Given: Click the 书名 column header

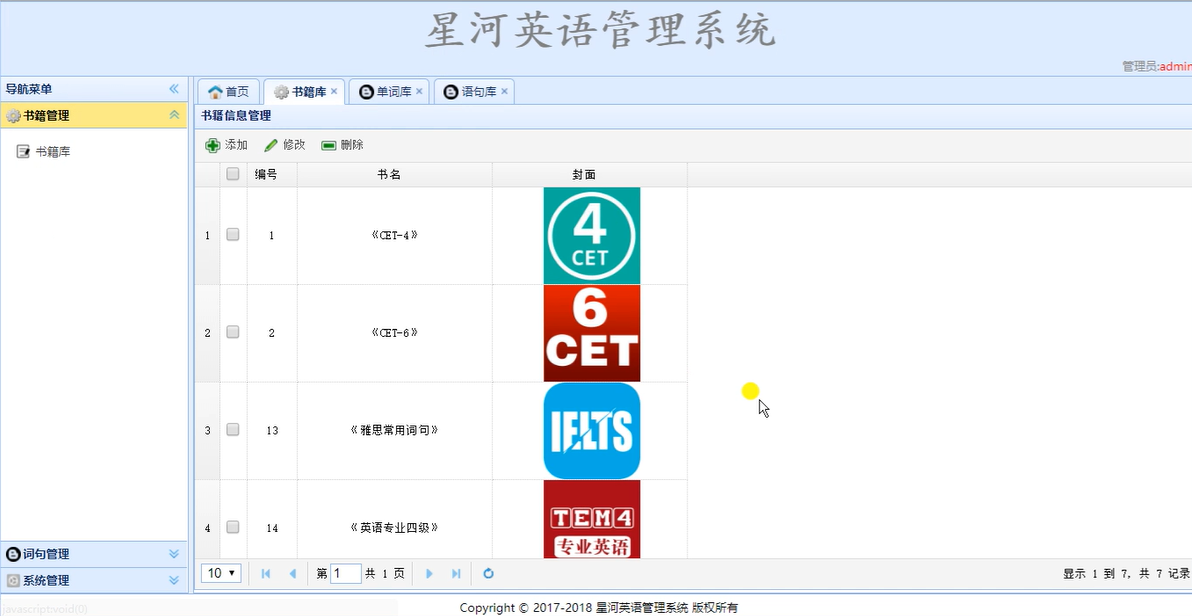Looking at the screenshot, I should coord(395,174).
